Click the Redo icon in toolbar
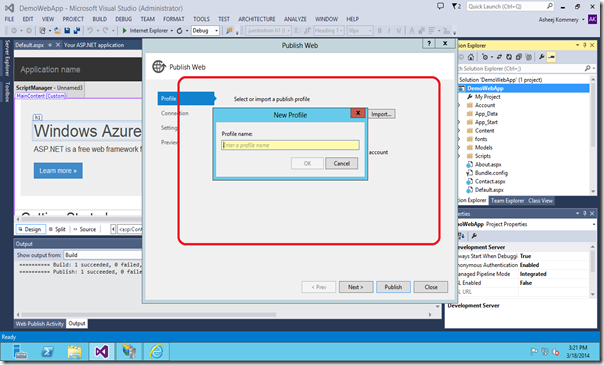Image resolution: width=604 pixels, height=365 pixels. [105, 30]
